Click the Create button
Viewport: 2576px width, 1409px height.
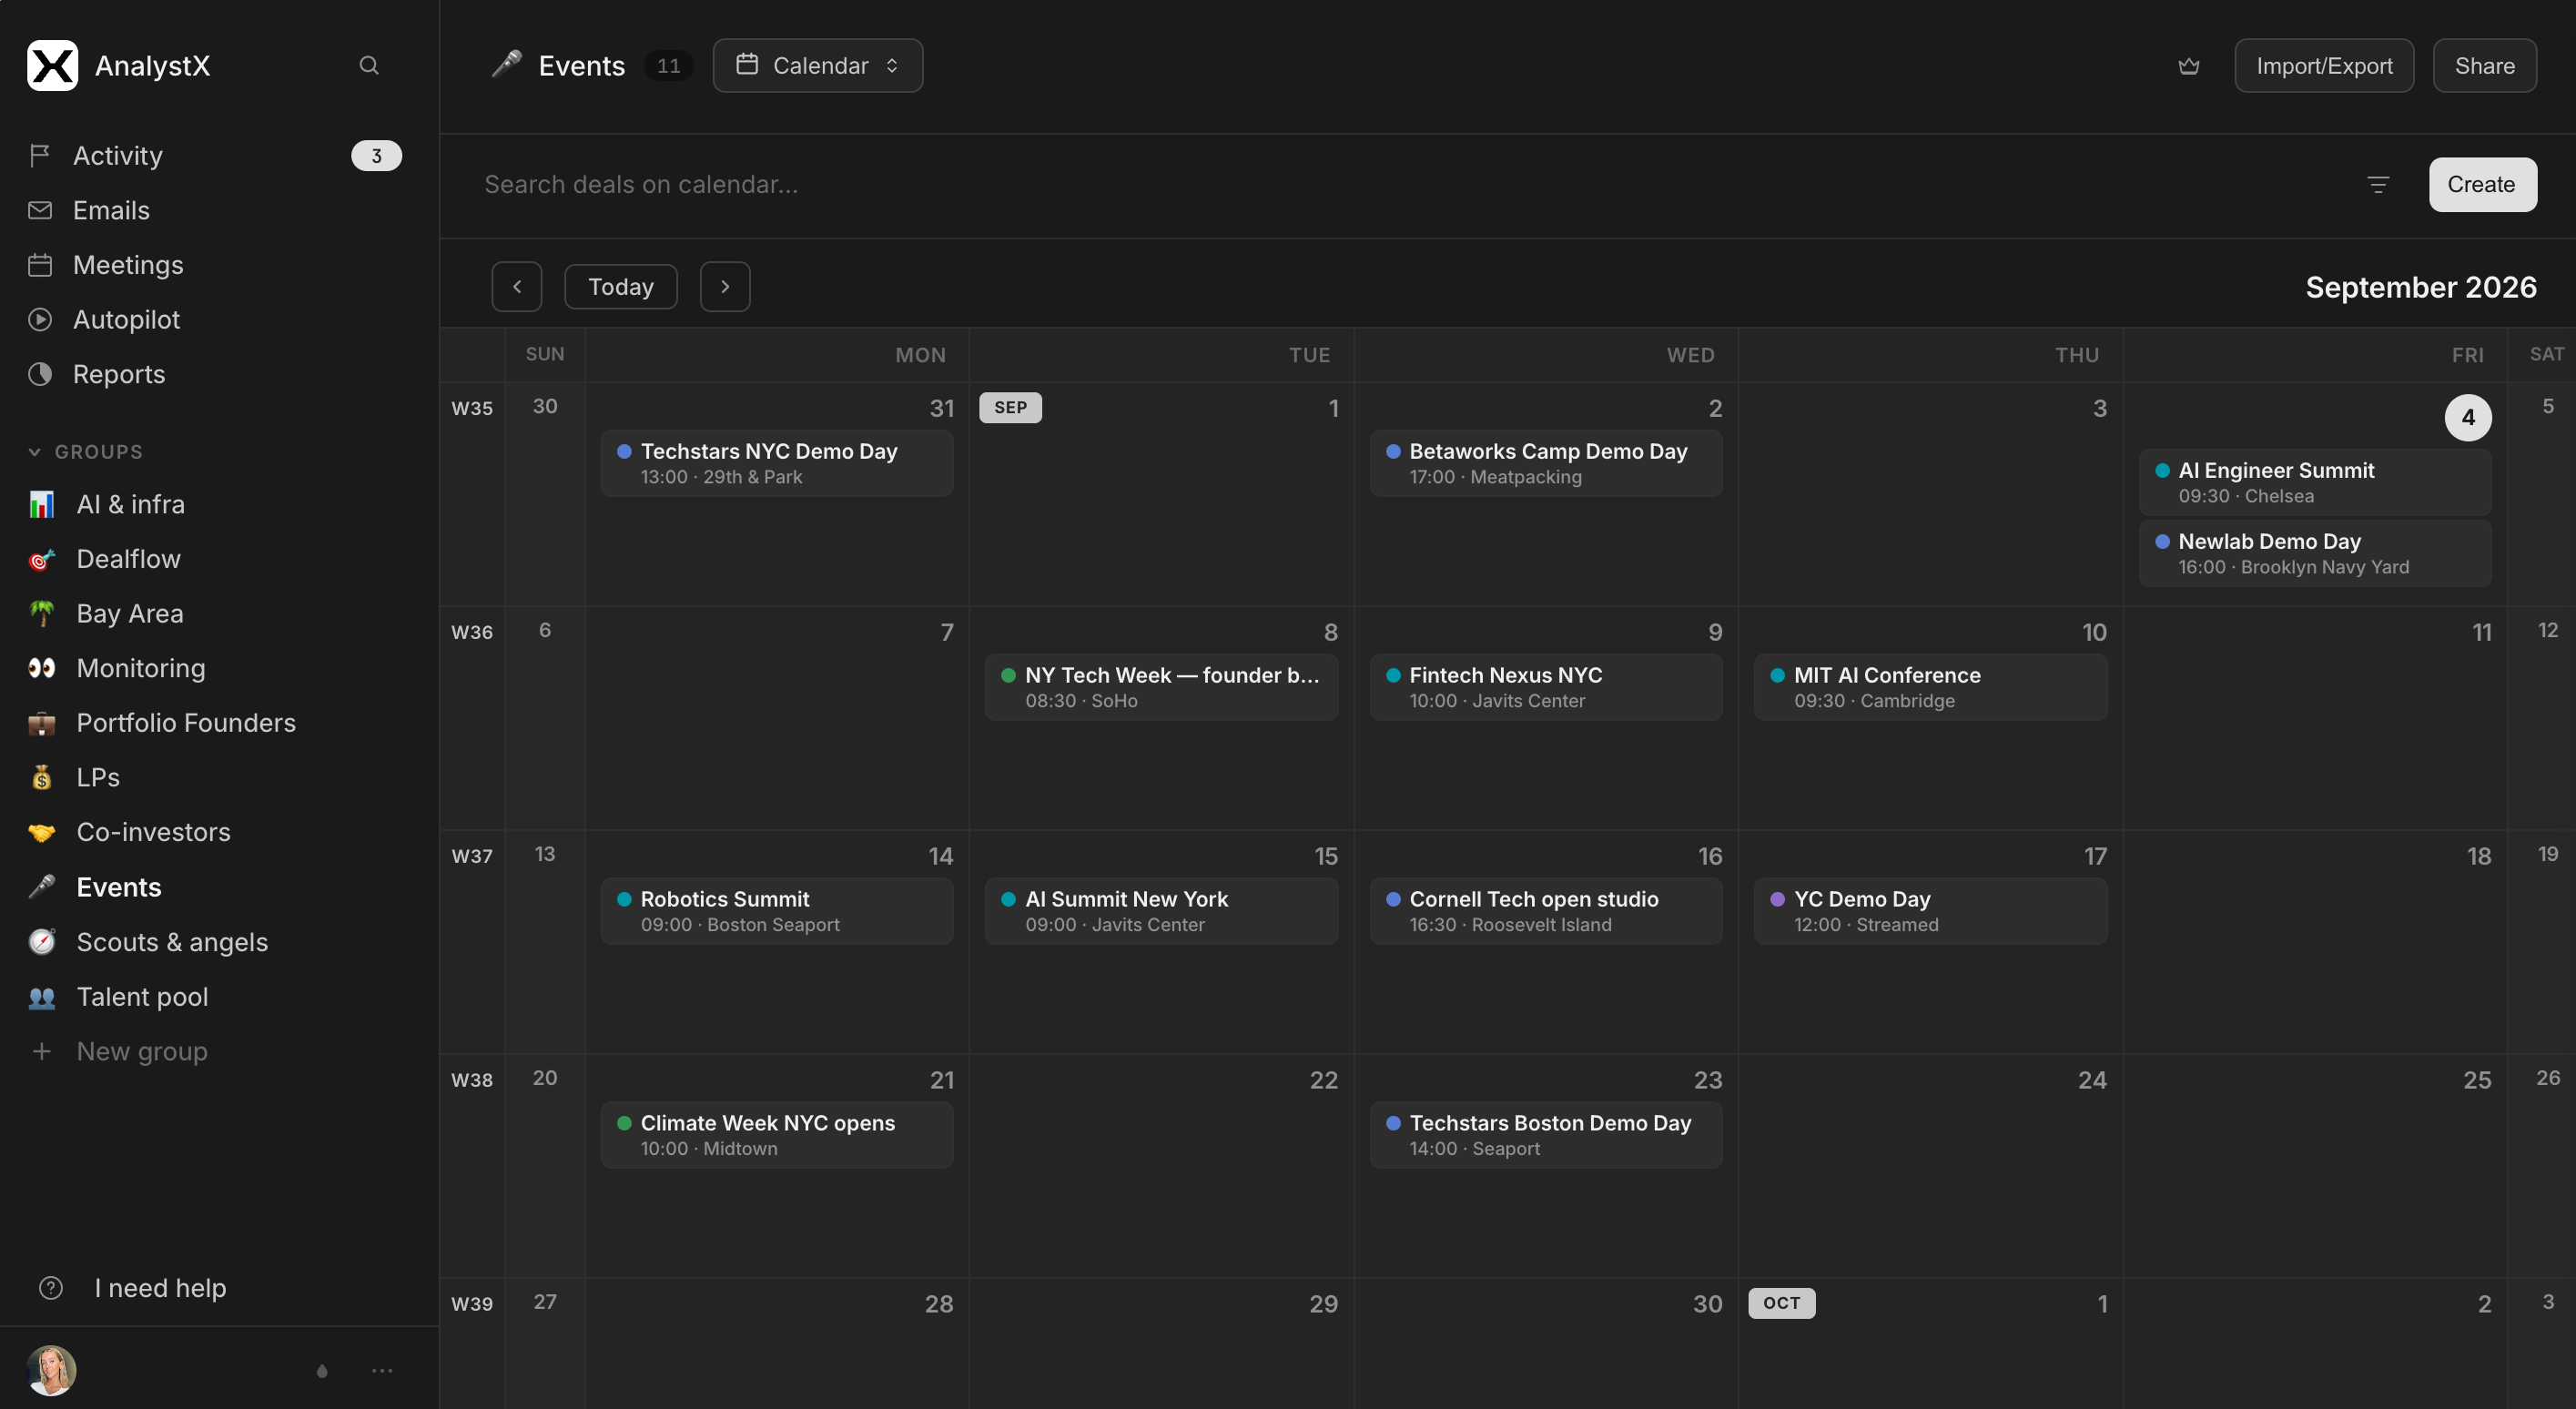click(x=2482, y=184)
